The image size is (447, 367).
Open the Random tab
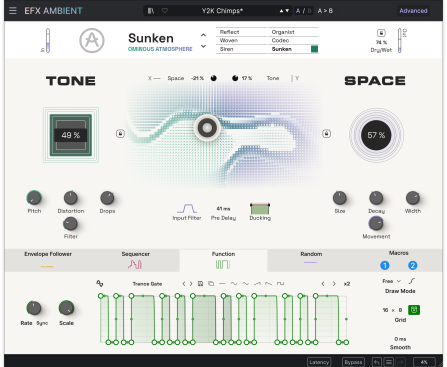pyautogui.click(x=311, y=260)
